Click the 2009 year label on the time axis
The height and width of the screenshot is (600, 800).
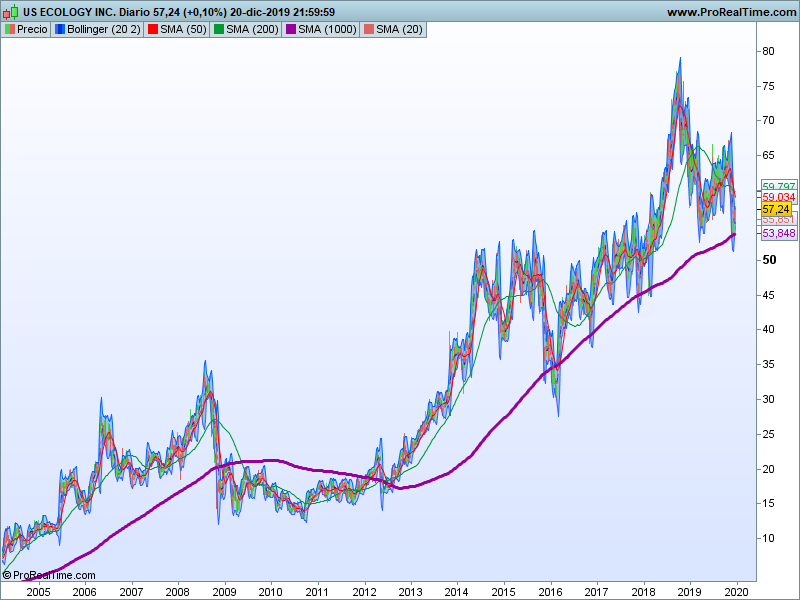(x=224, y=592)
